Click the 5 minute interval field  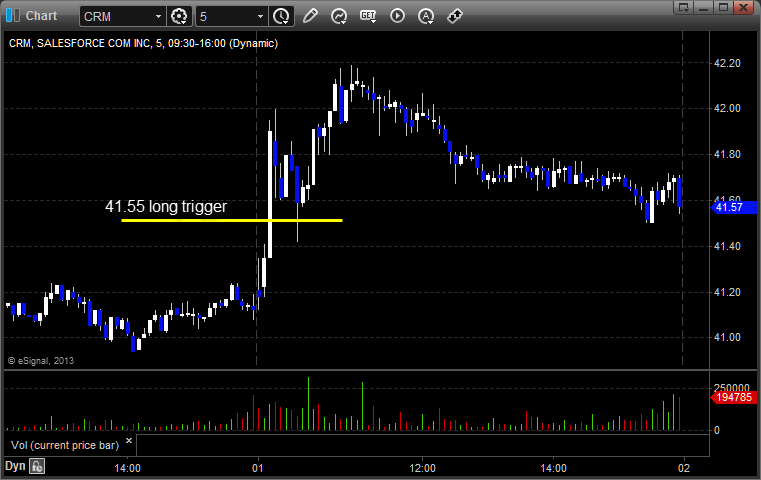(x=232, y=17)
